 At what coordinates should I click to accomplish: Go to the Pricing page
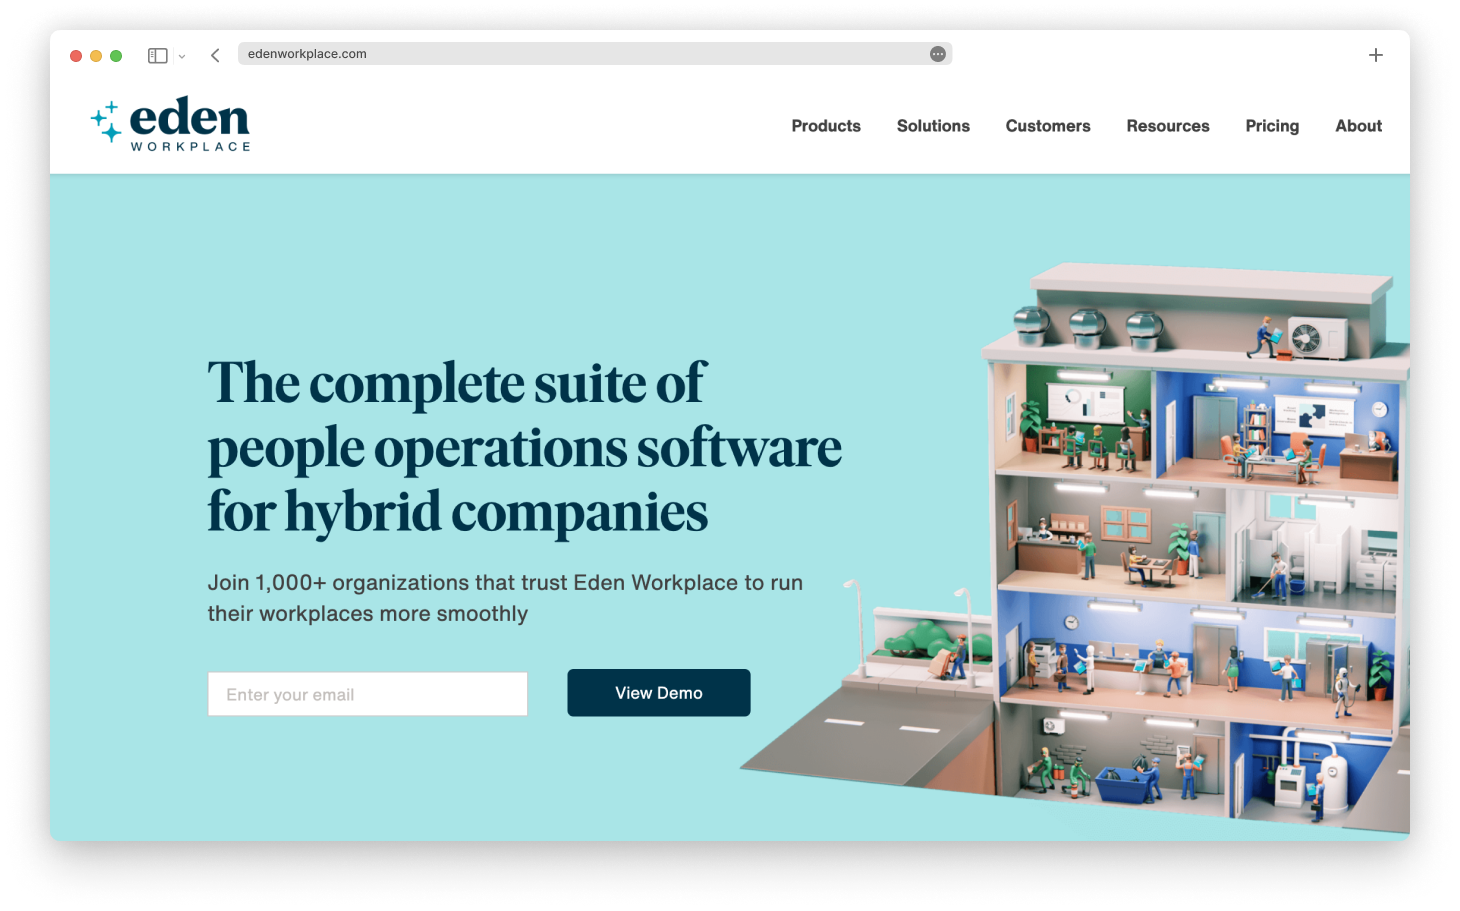(1272, 126)
